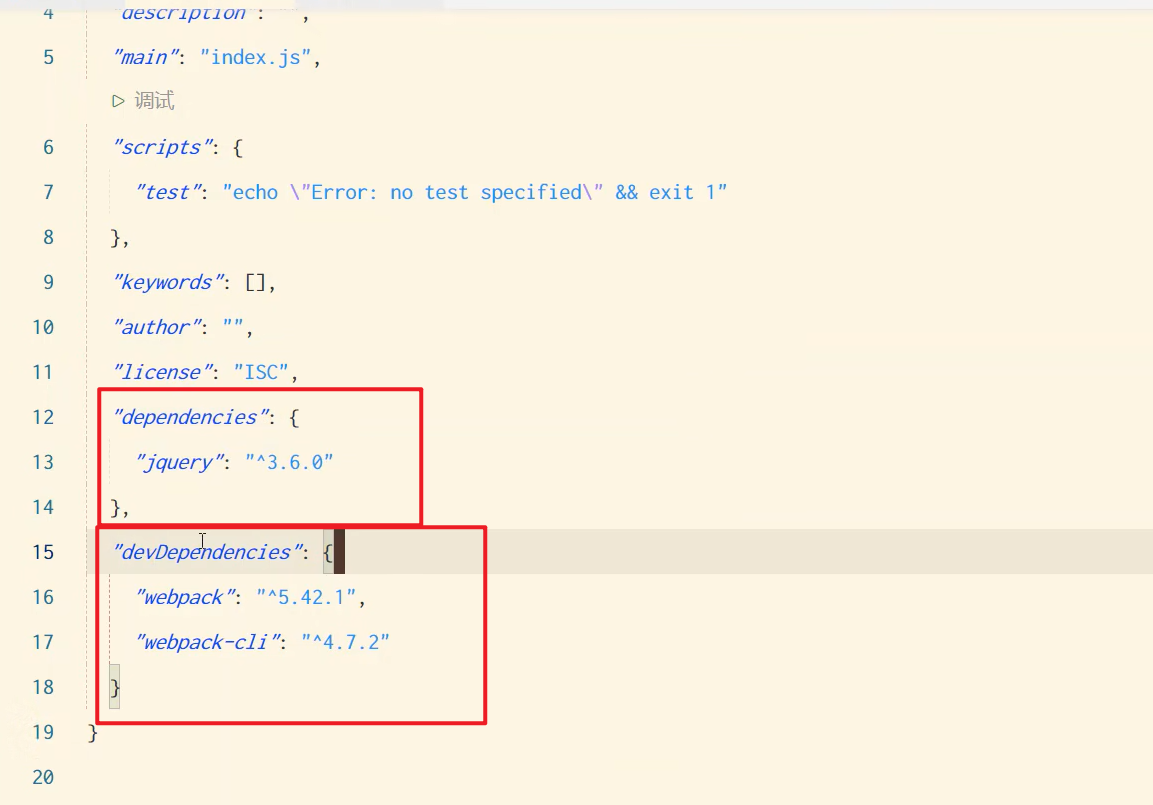This screenshot has height=805, width=1153.
Task: Place cursor on the "ISC" license value
Action: point(260,372)
